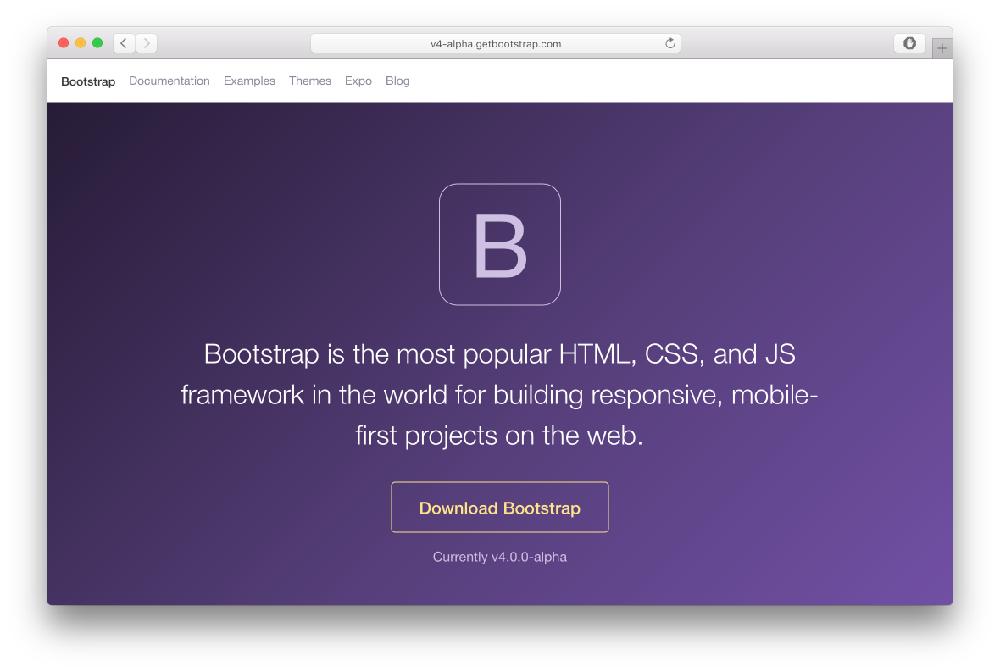Screen dimensions: 1000x672
Task: Reload the page using the refresh icon
Action: click(x=672, y=44)
